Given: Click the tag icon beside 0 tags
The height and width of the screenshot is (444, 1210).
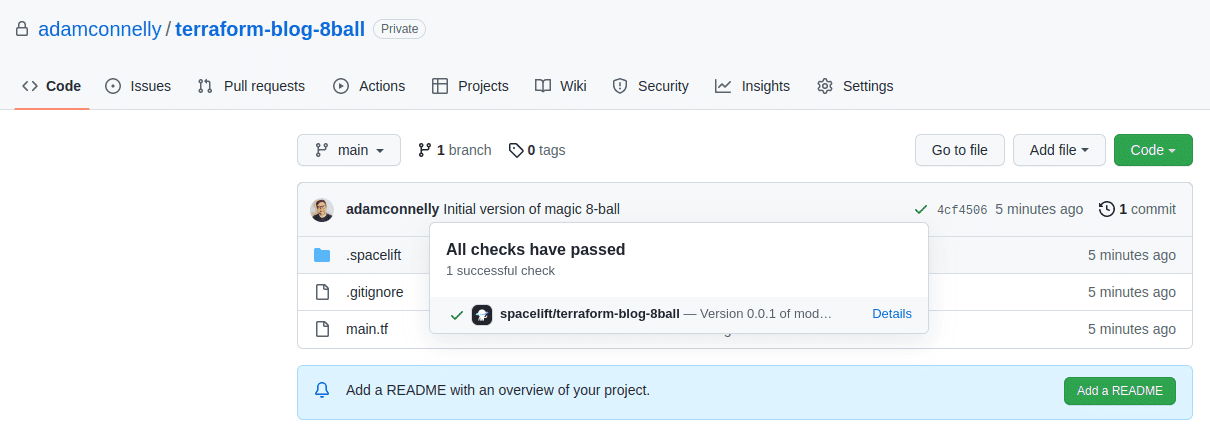Looking at the screenshot, I should tap(516, 150).
